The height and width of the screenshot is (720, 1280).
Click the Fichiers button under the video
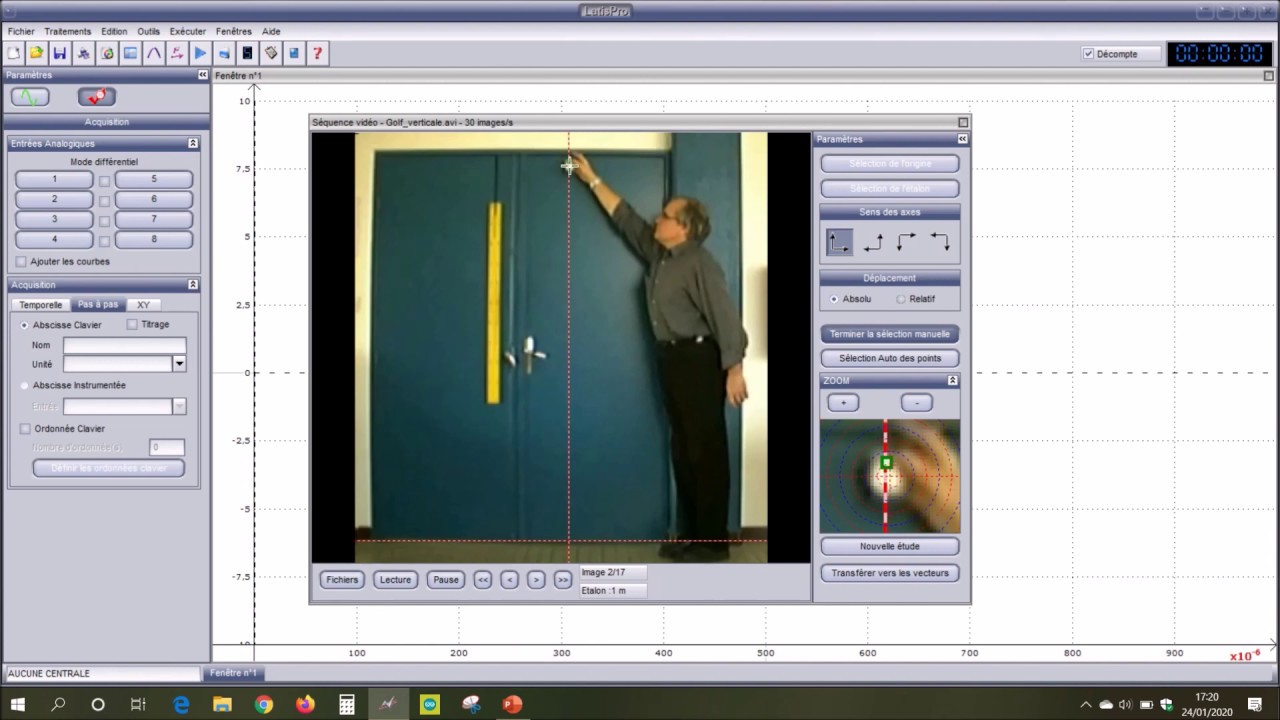click(x=342, y=580)
